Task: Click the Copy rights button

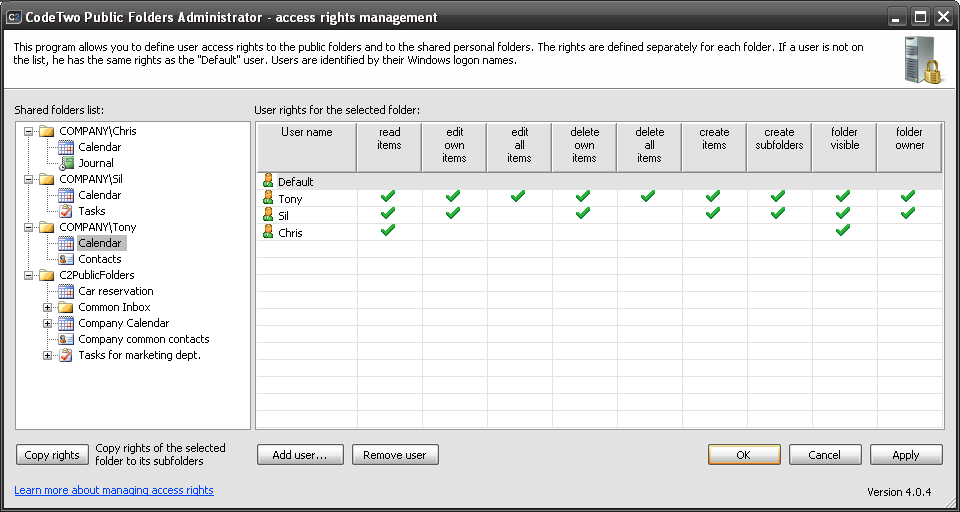Action: click(52, 455)
